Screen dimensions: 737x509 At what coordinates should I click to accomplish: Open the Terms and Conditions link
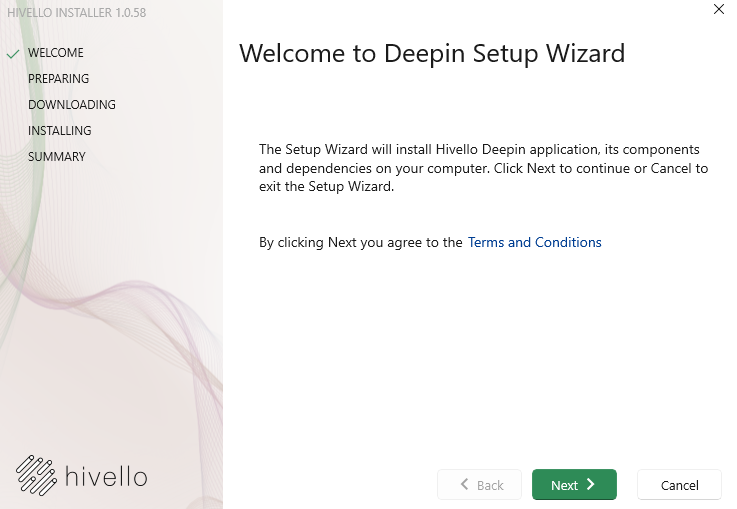(534, 242)
